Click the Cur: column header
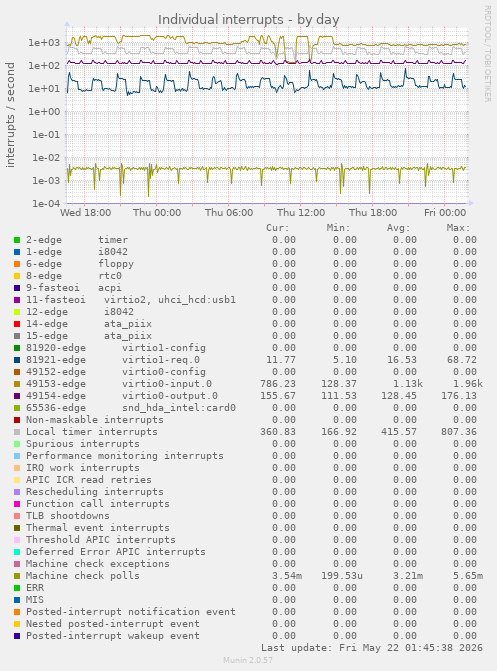 pos(278,228)
